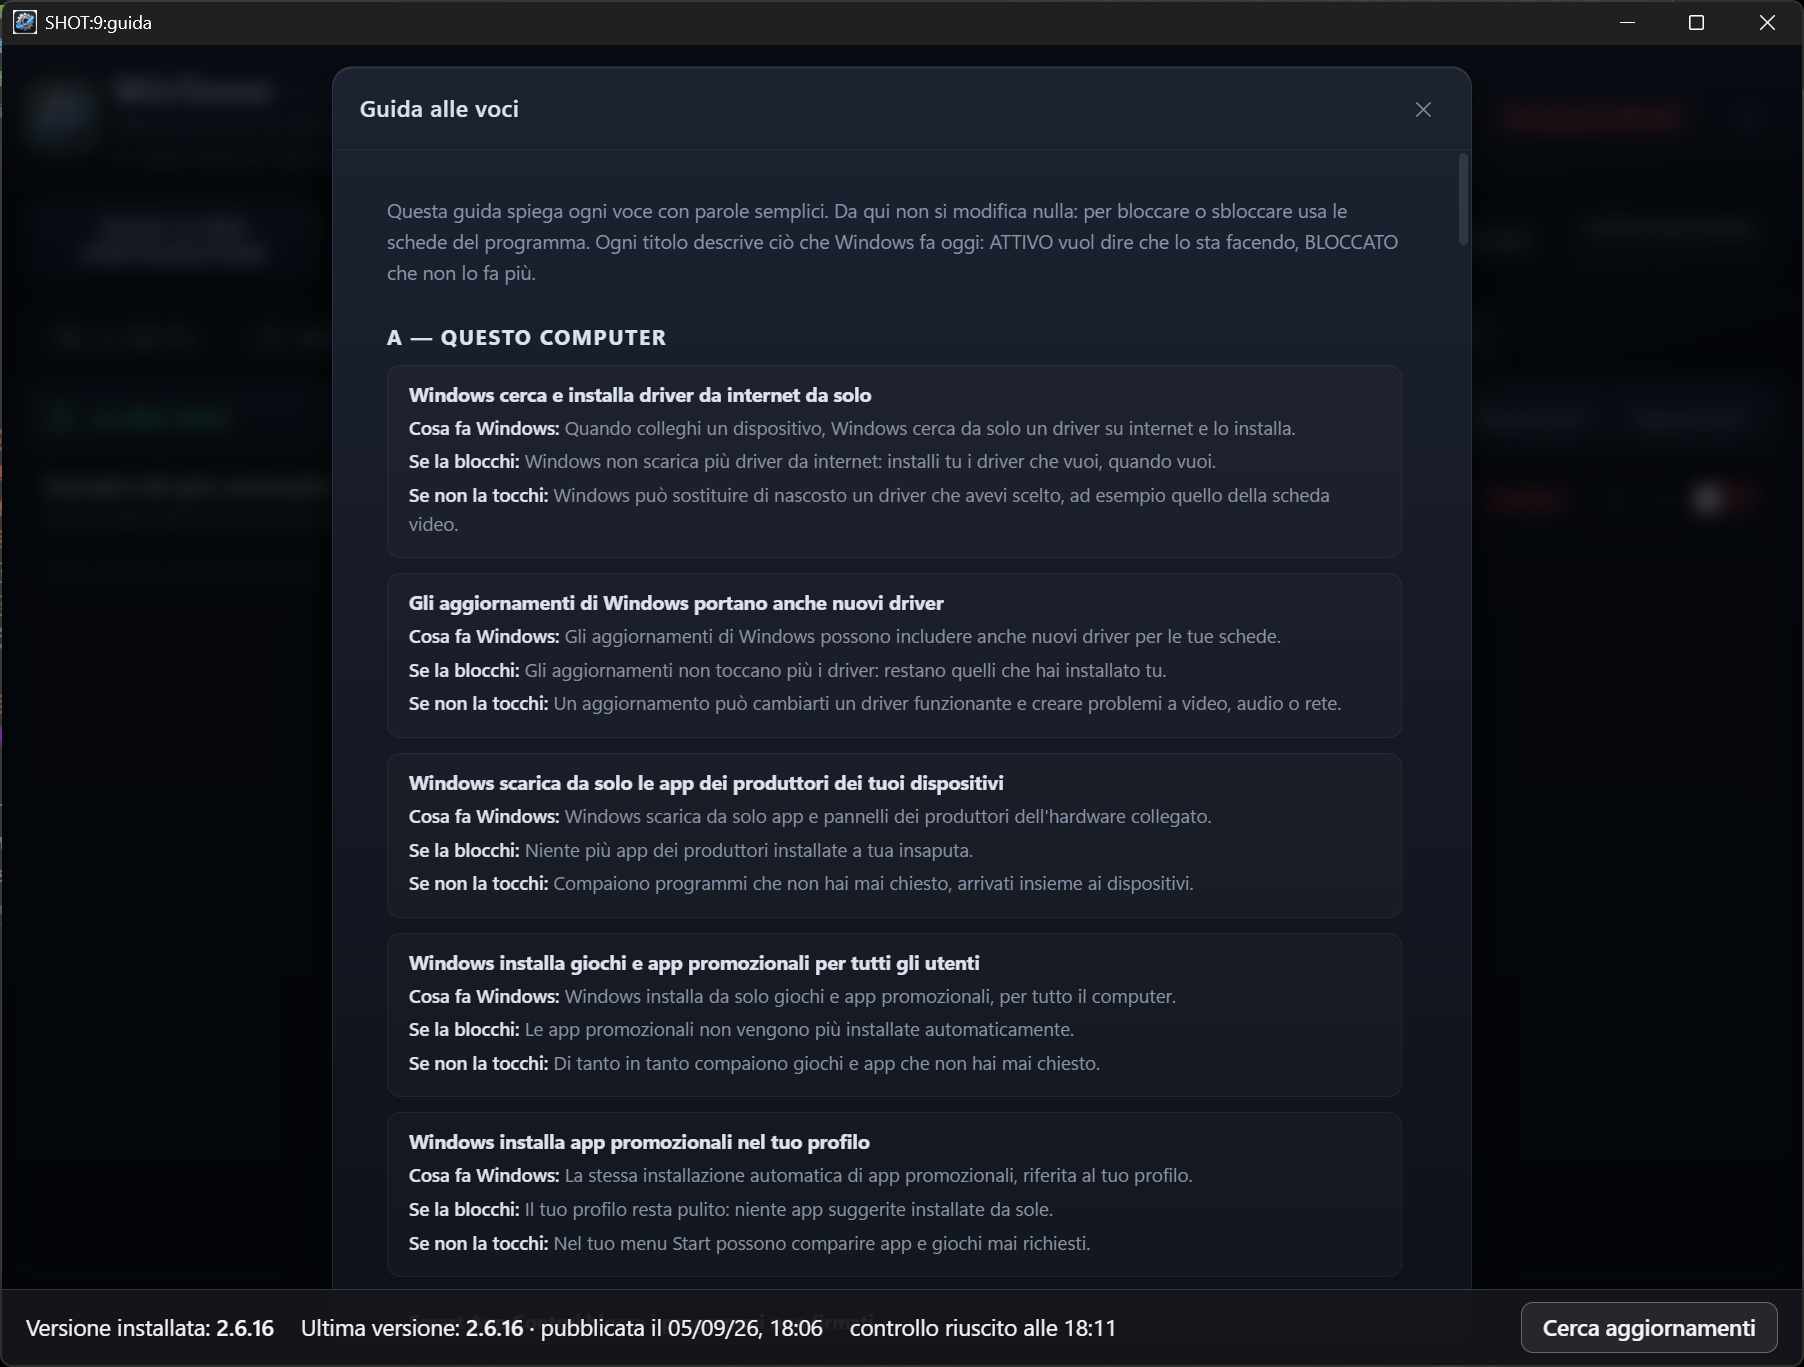Click the Cerca aggiornamenti button

click(1649, 1328)
